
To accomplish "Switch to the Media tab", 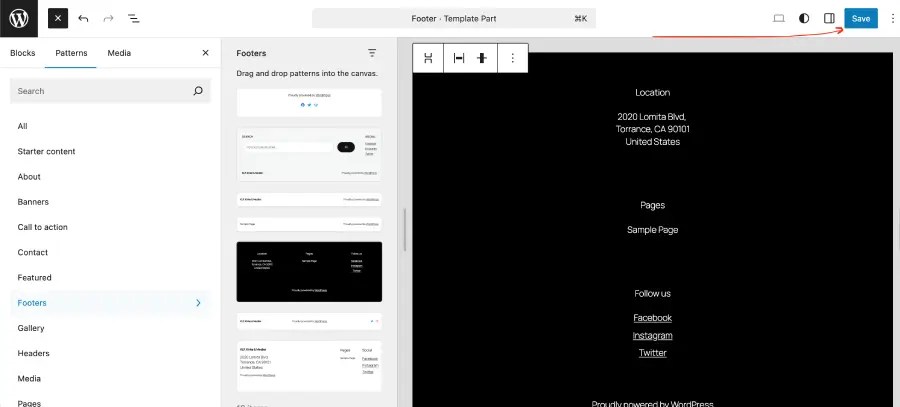I will point(119,52).
